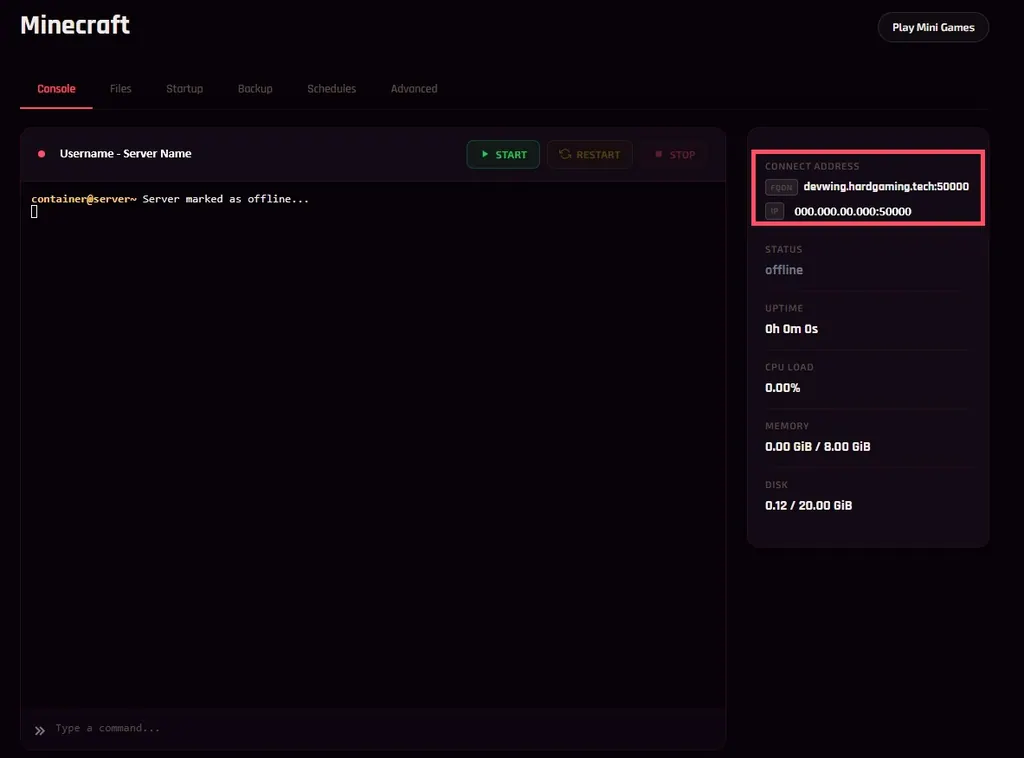Click the CPU load value '0.00%'
The image size is (1024, 758).
point(782,387)
